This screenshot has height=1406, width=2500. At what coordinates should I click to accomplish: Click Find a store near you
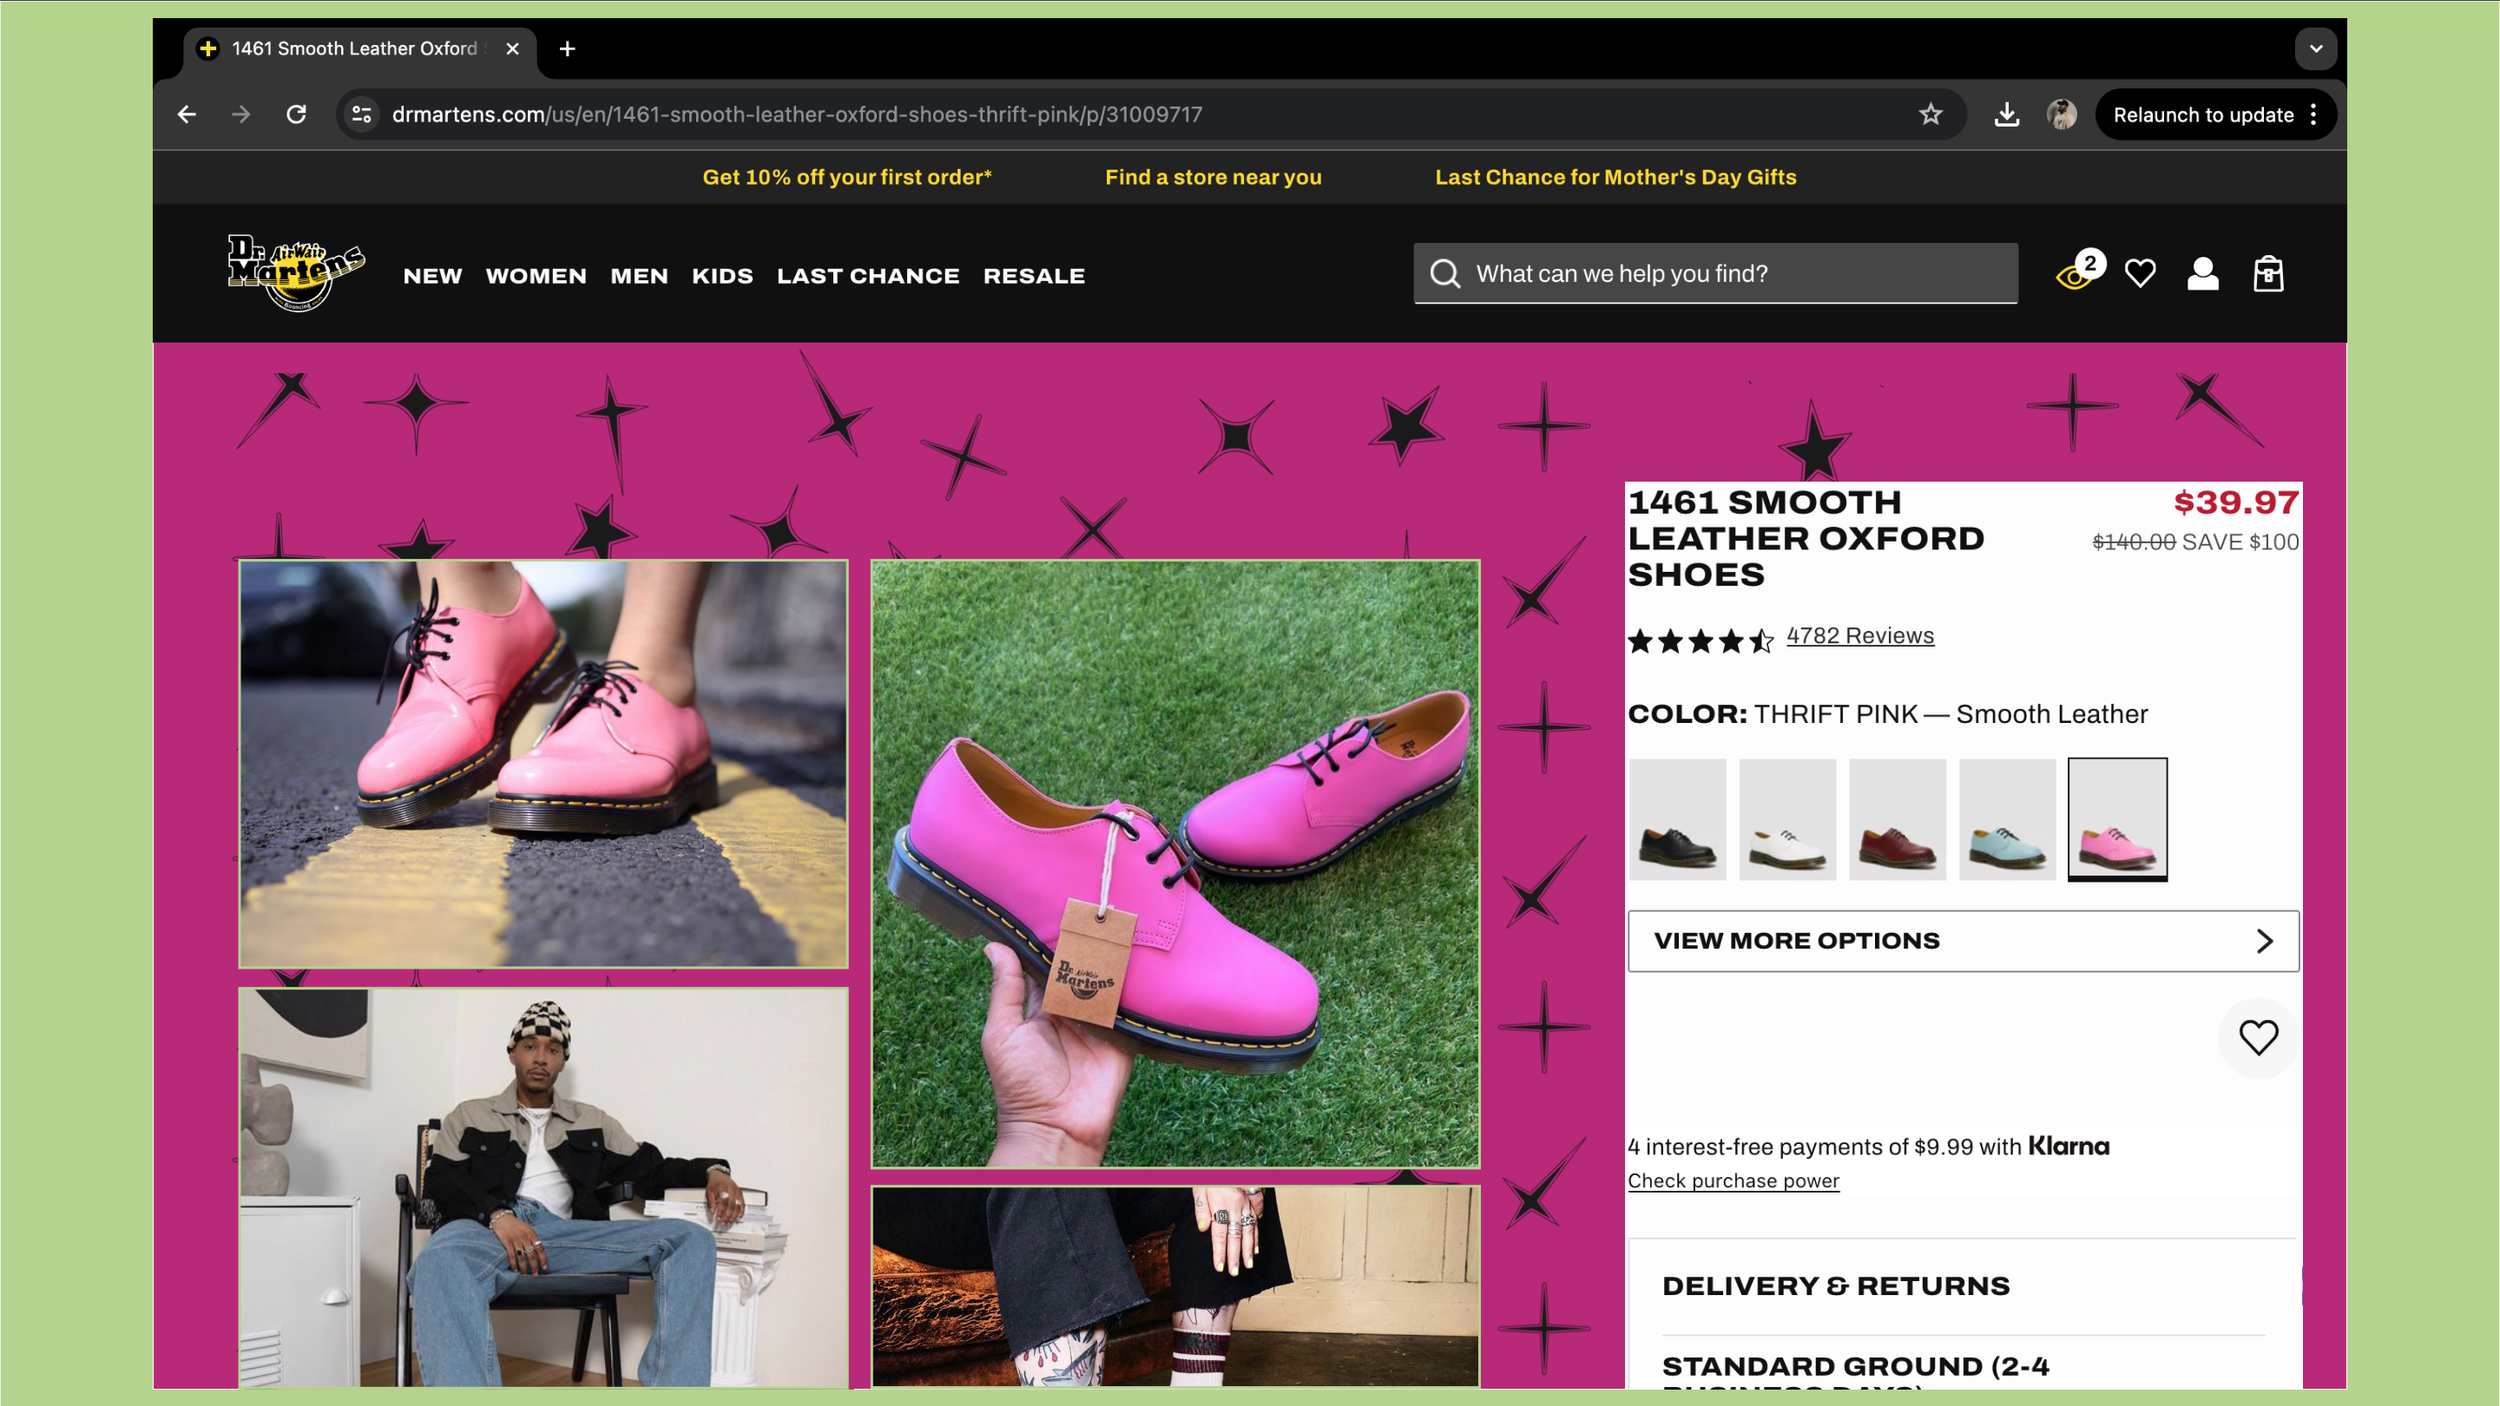click(x=1213, y=177)
